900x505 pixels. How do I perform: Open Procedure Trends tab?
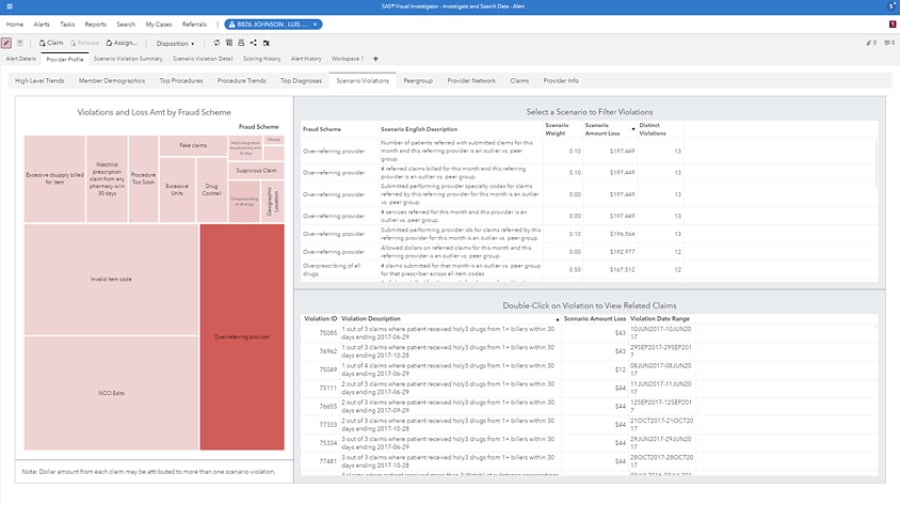tap(242, 81)
